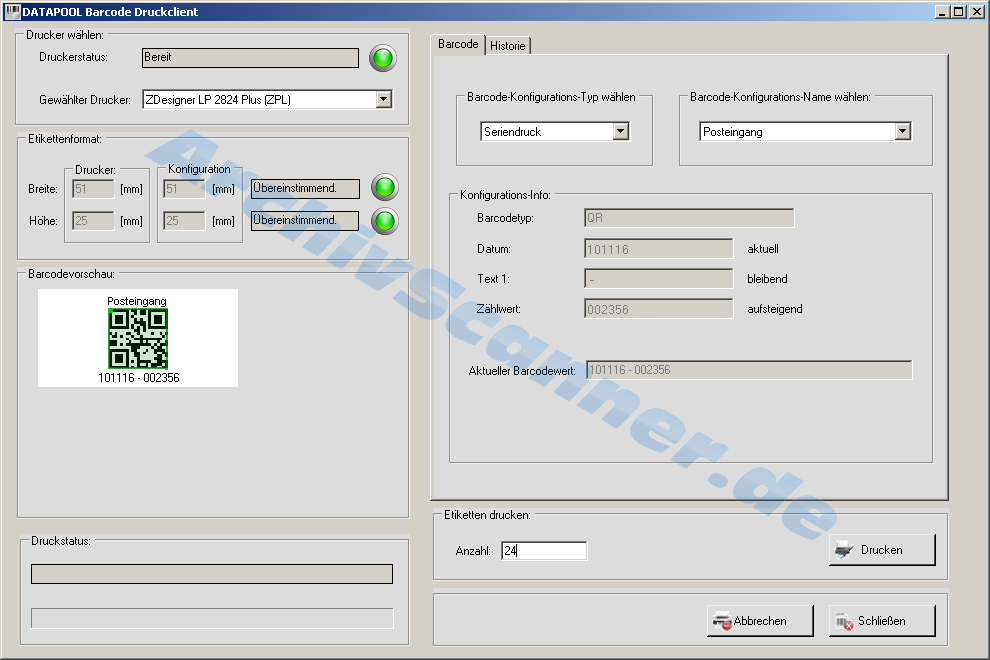The width and height of the screenshot is (990, 660).
Task: Select the Barcode tab
Action: click(x=458, y=45)
